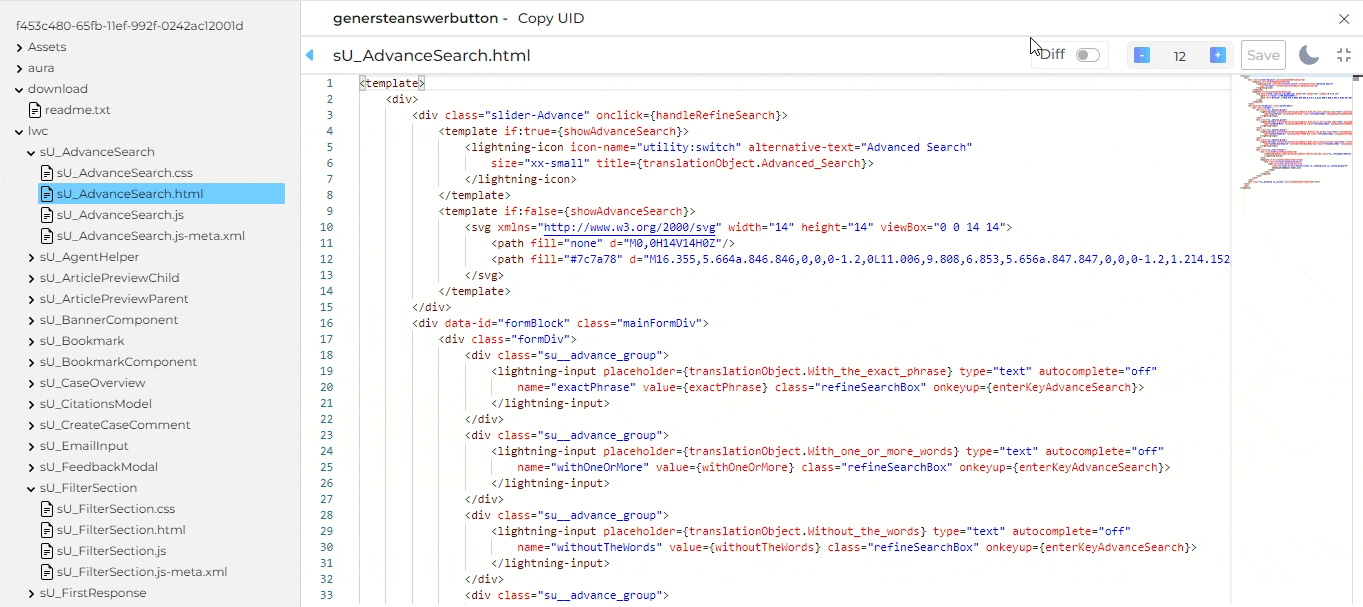This screenshot has width=1363, height=607.
Task: Open sU_FilterSection.html file
Action: 121,530
